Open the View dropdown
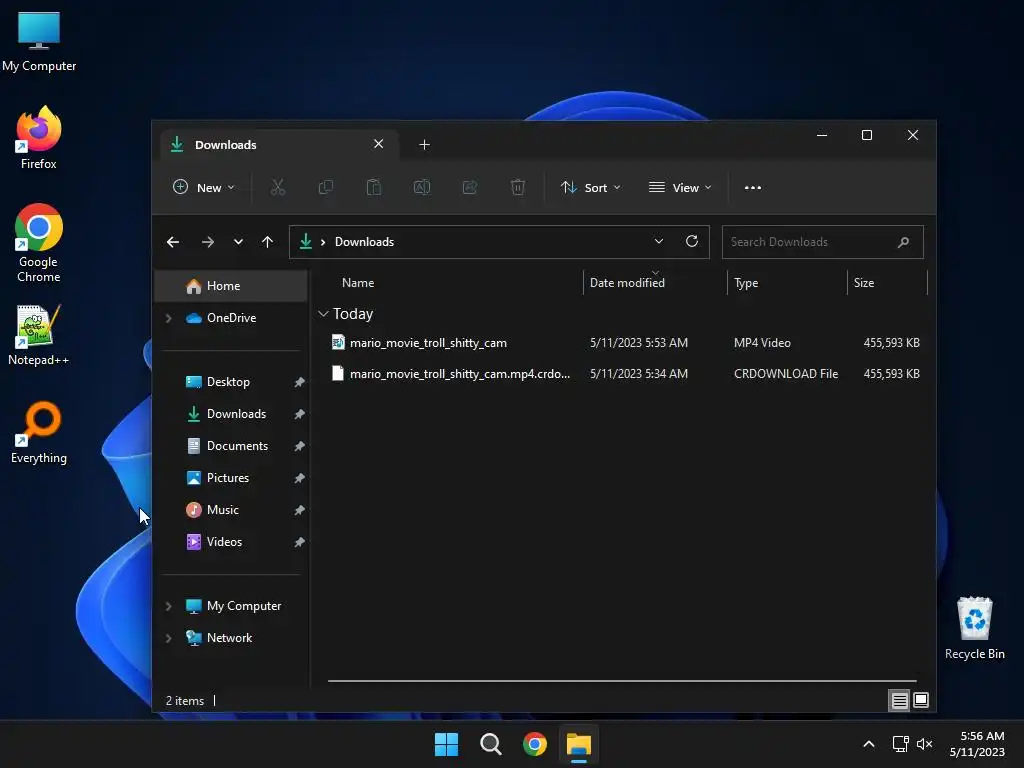The height and width of the screenshot is (768, 1024). [x=680, y=187]
